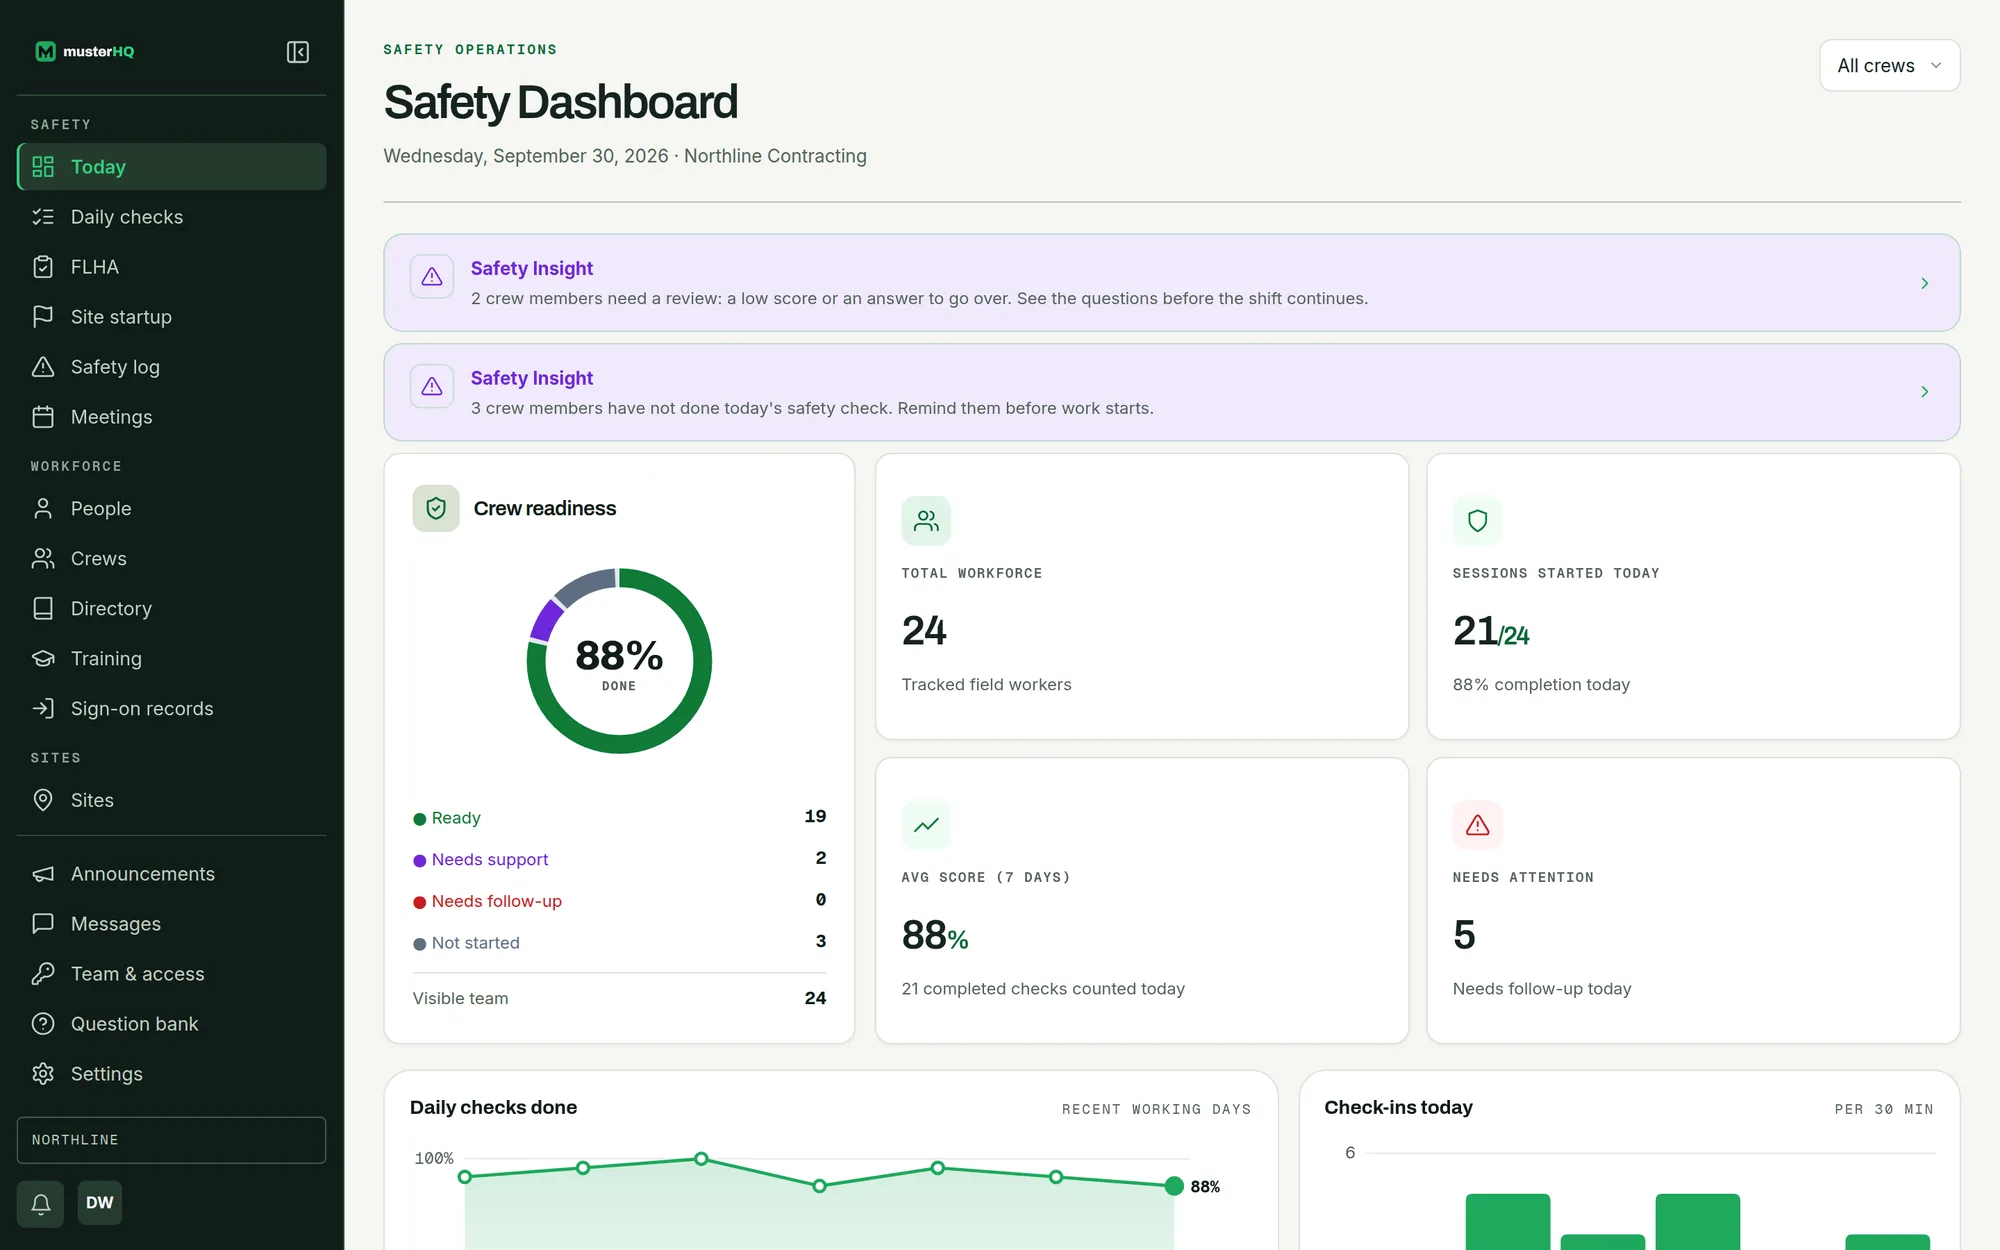
Task: Click the NORTHLINE organization selector
Action: coord(172,1140)
